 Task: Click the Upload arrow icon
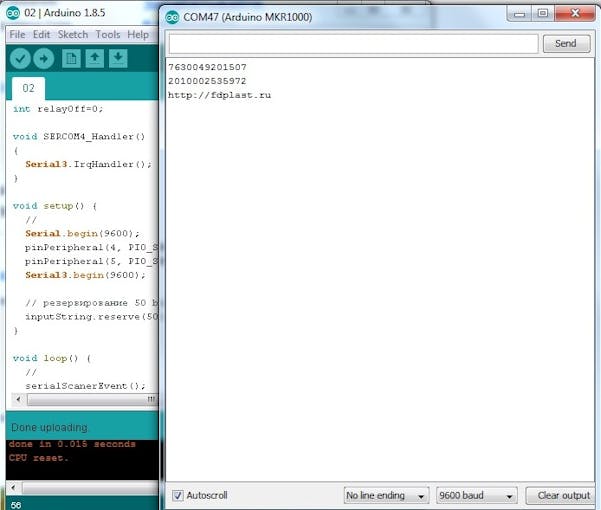(x=44, y=59)
